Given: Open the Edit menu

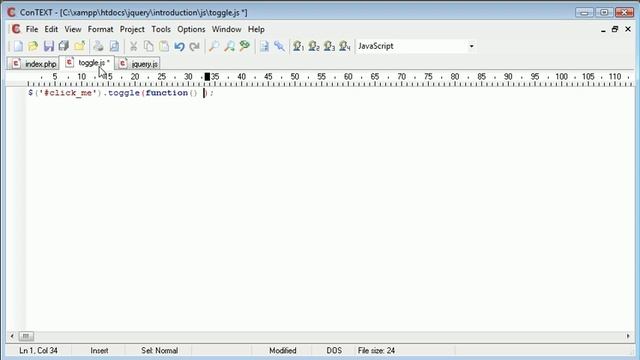Looking at the screenshot, I should [x=51, y=29].
